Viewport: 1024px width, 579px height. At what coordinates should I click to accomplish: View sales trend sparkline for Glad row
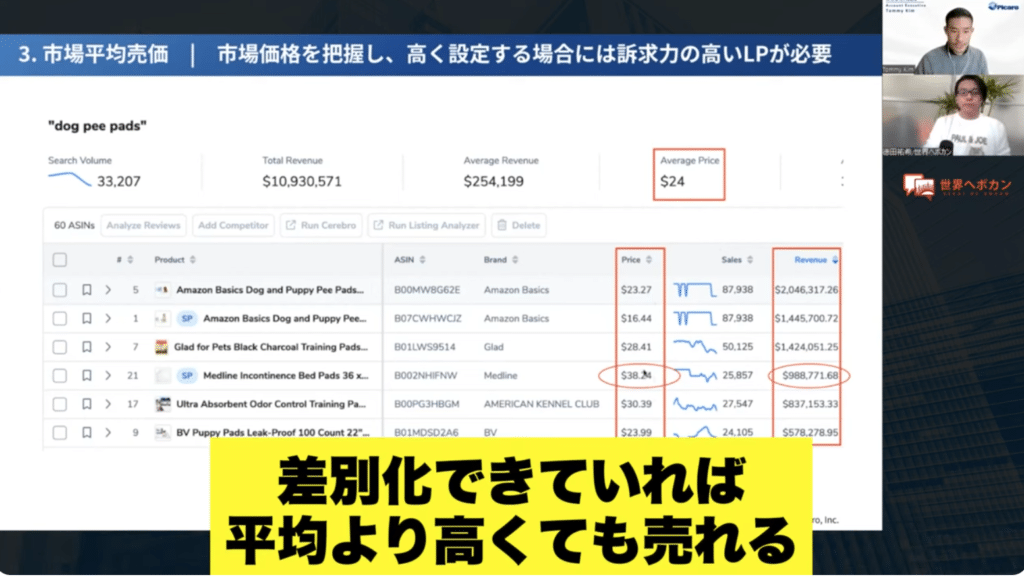point(694,347)
